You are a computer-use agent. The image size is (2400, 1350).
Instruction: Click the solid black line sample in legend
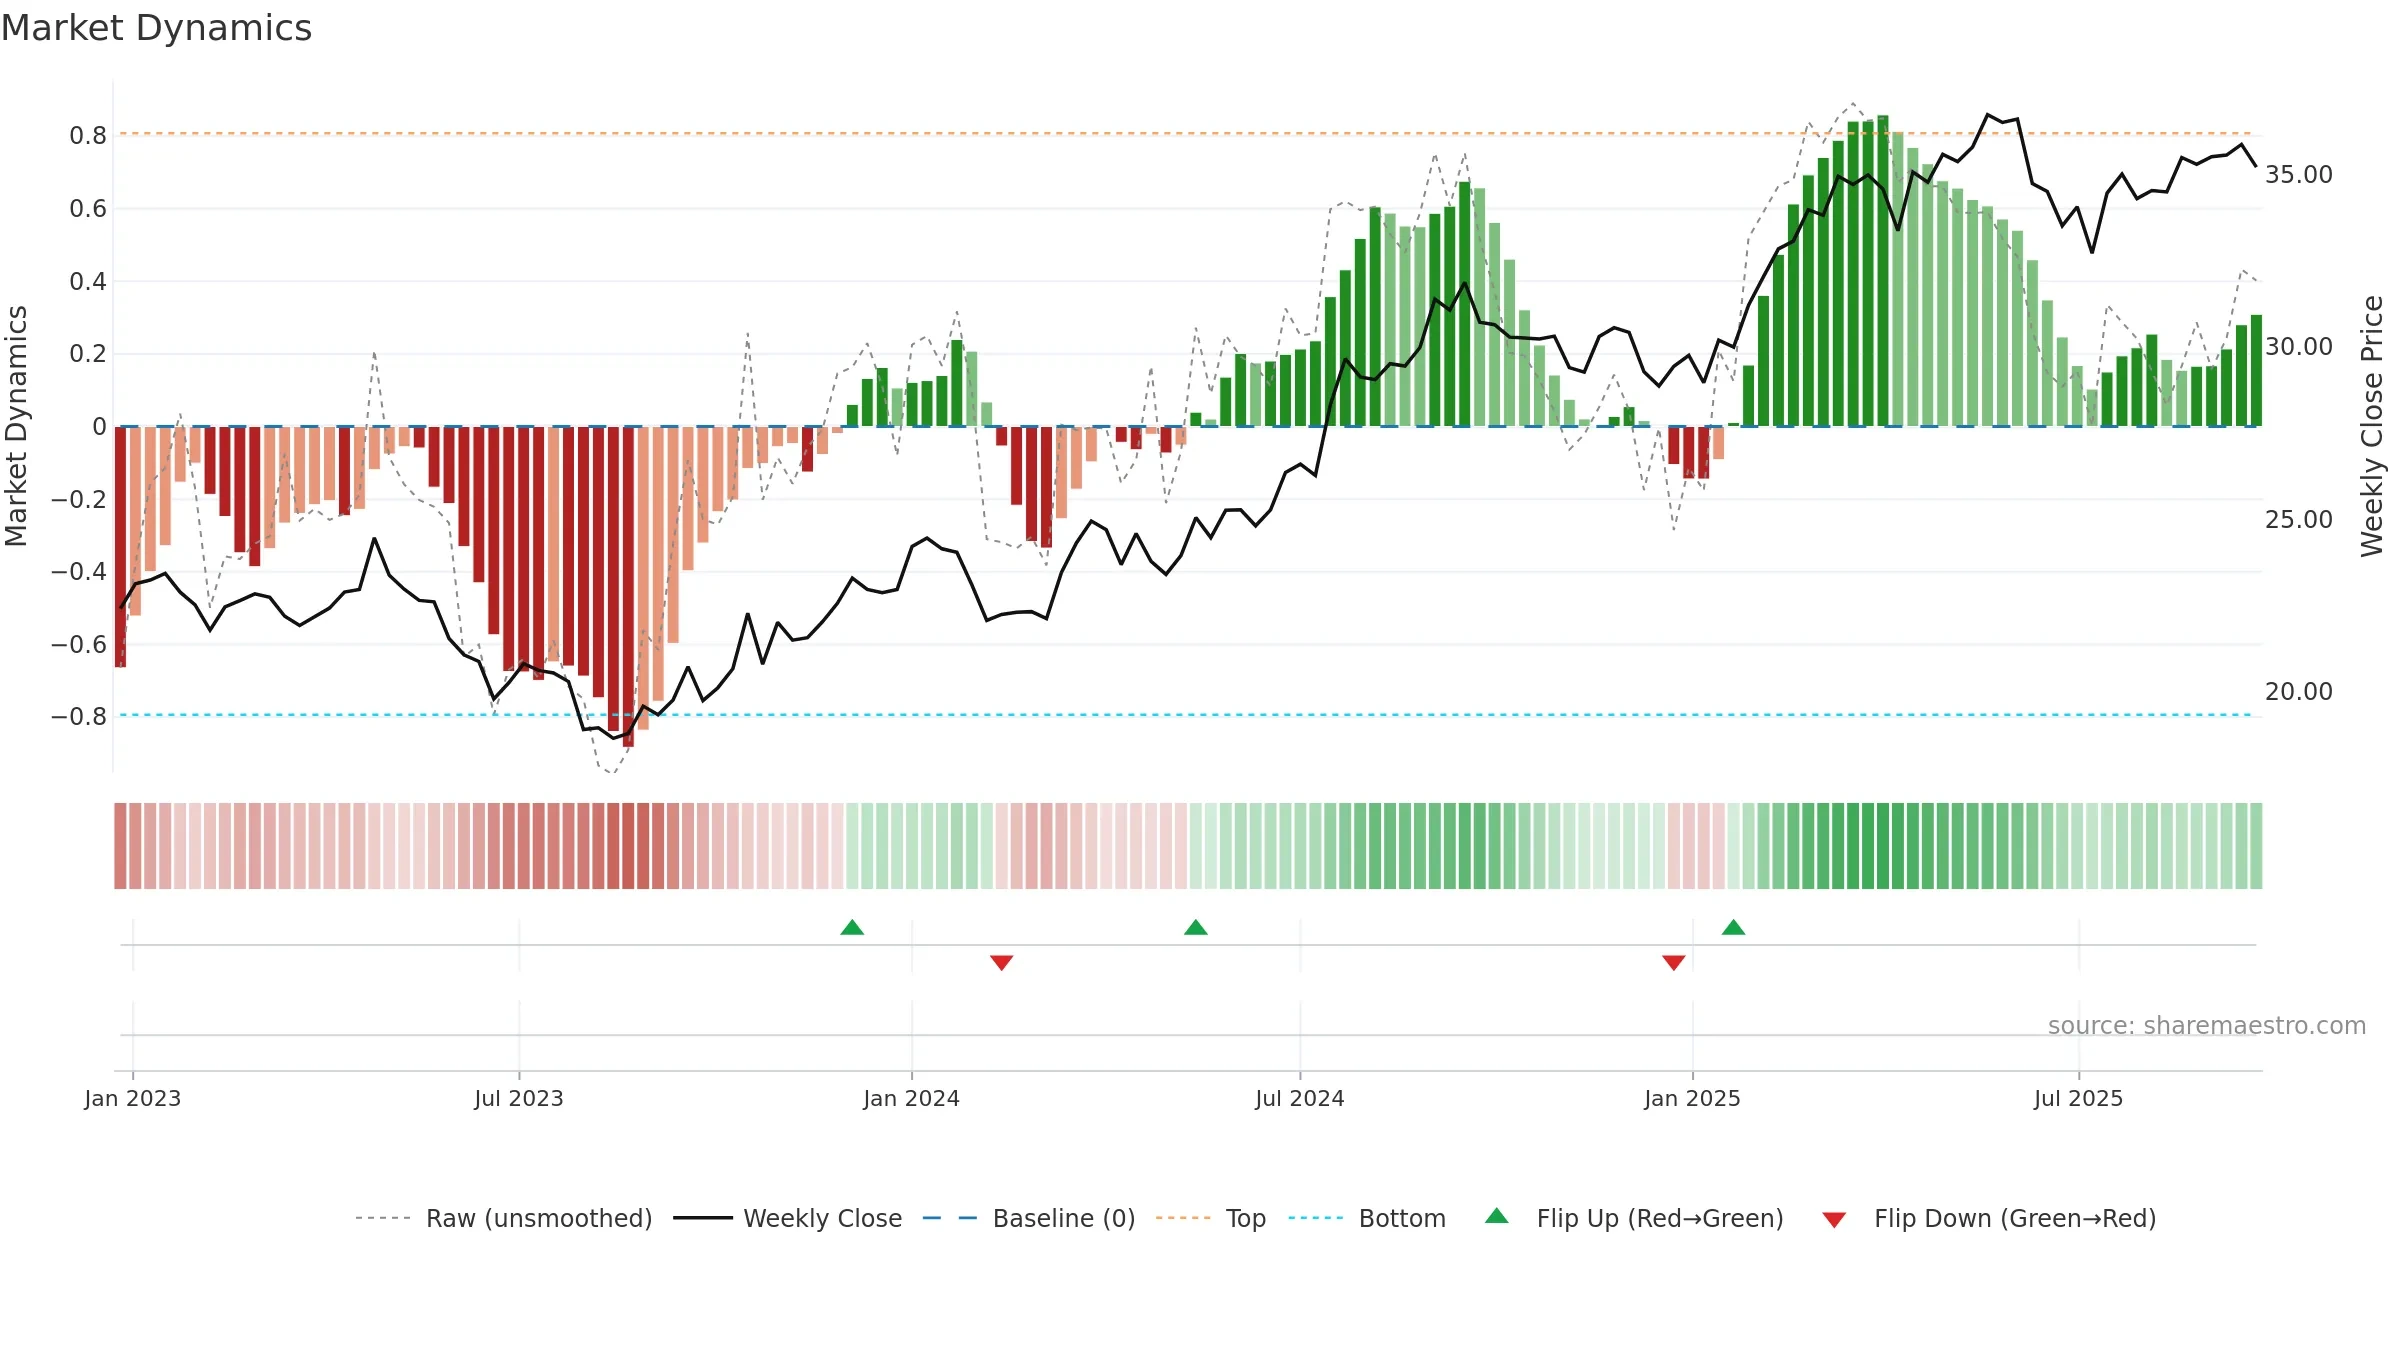pos(703,1218)
